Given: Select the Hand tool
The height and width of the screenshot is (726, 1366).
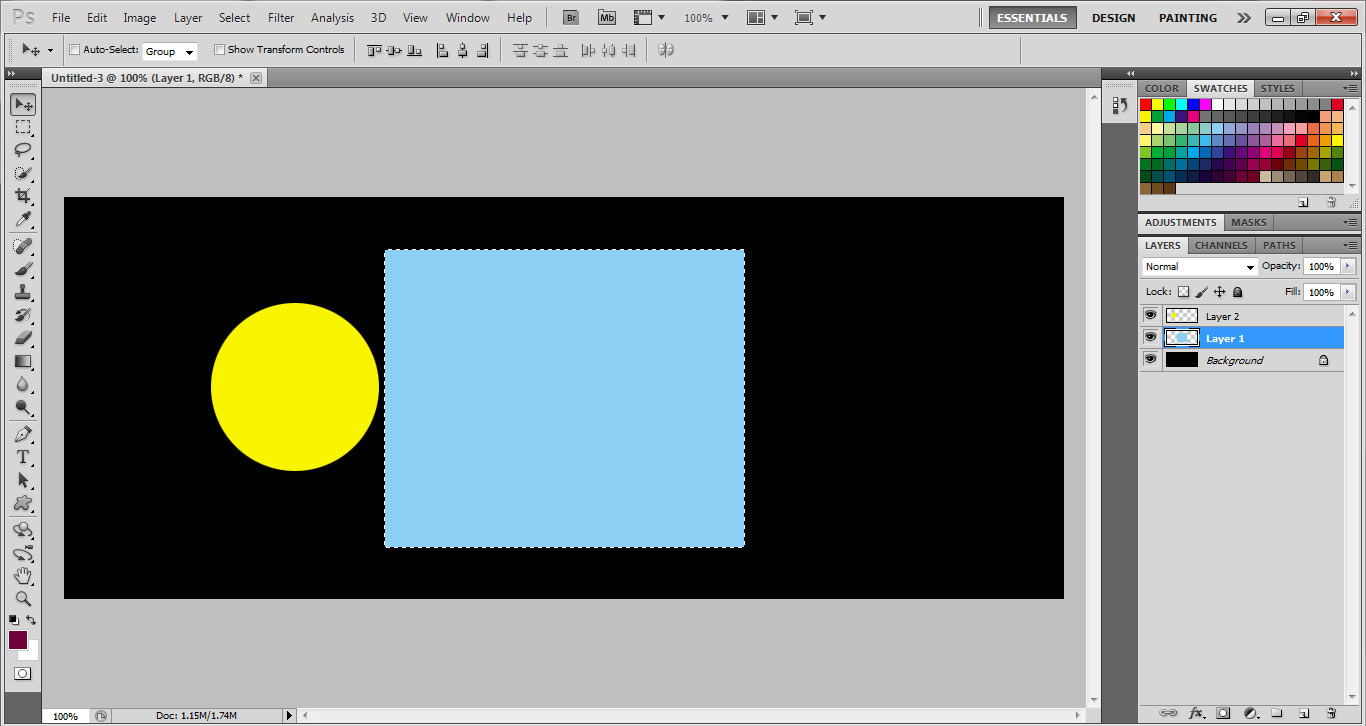Looking at the screenshot, I should (x=23, y=576).
